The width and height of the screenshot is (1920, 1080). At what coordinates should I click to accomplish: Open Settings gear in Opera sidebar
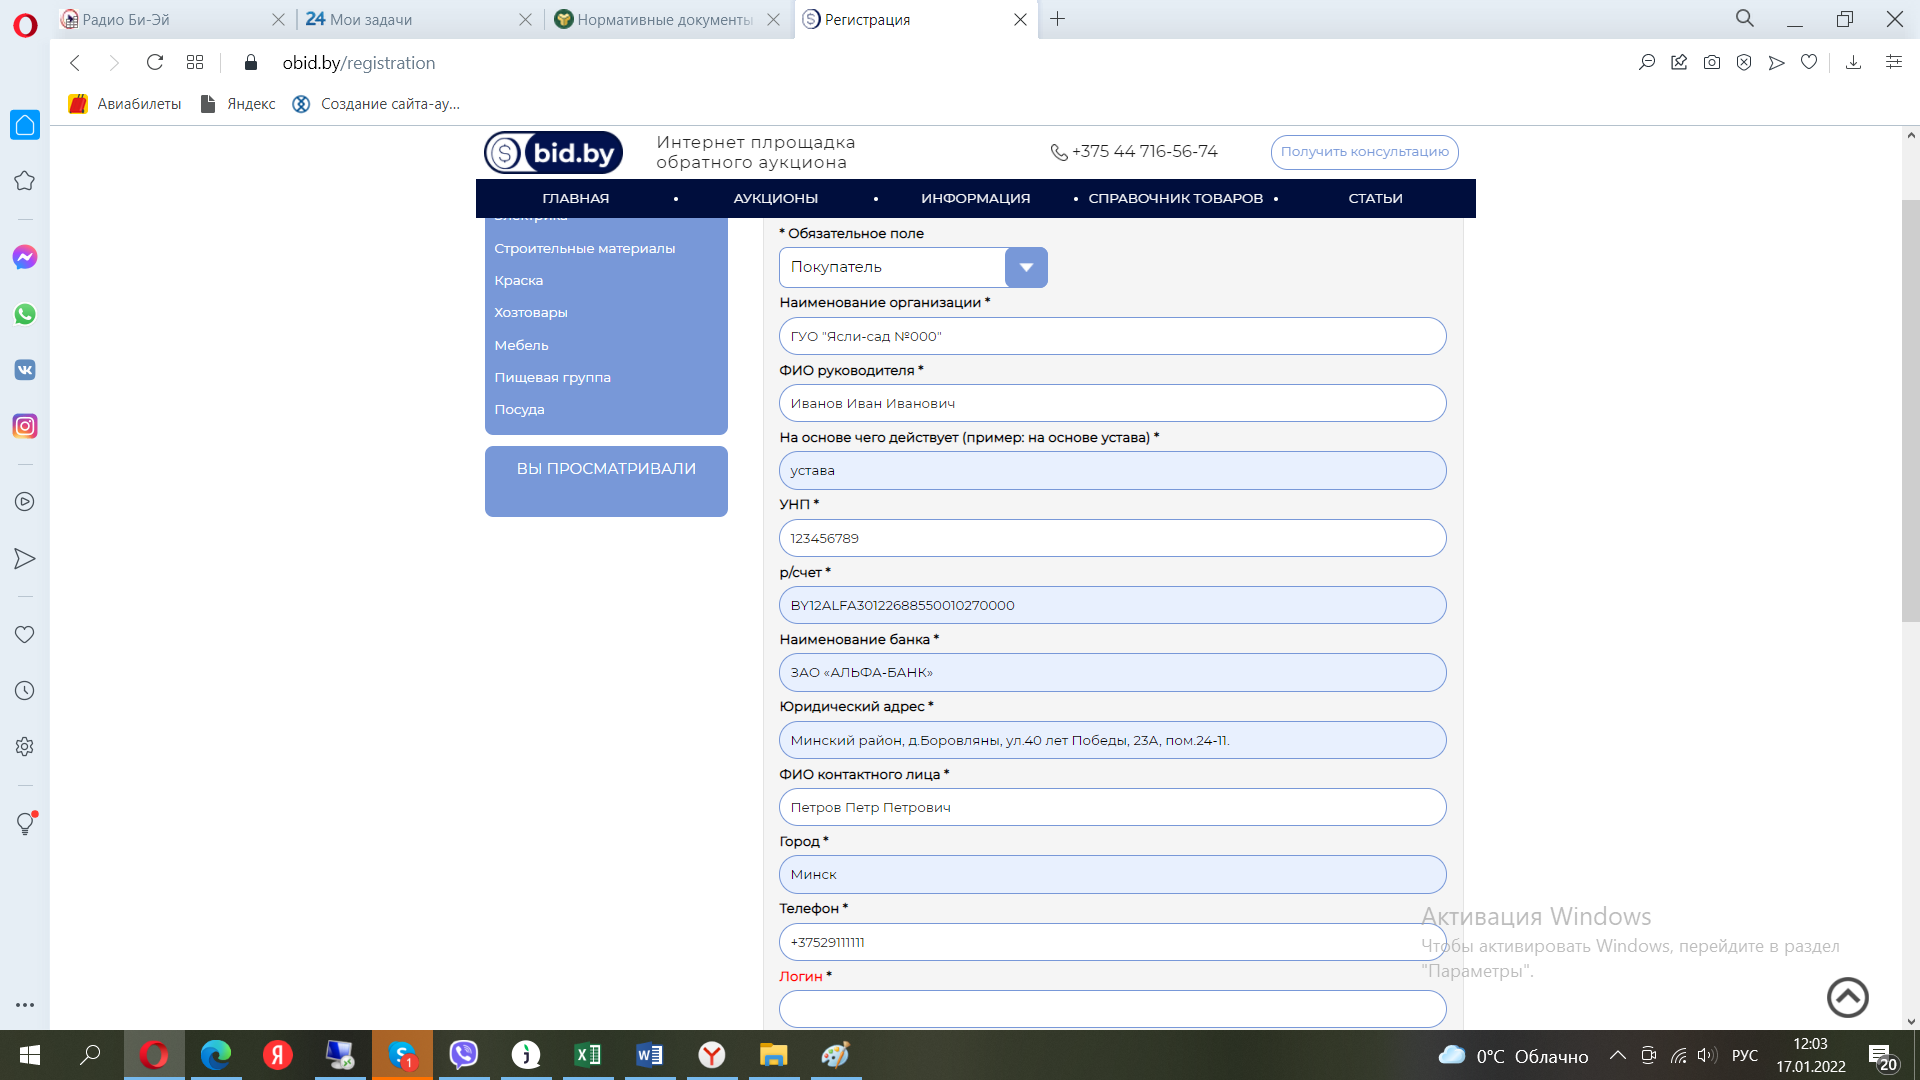[x=25, y=747]
